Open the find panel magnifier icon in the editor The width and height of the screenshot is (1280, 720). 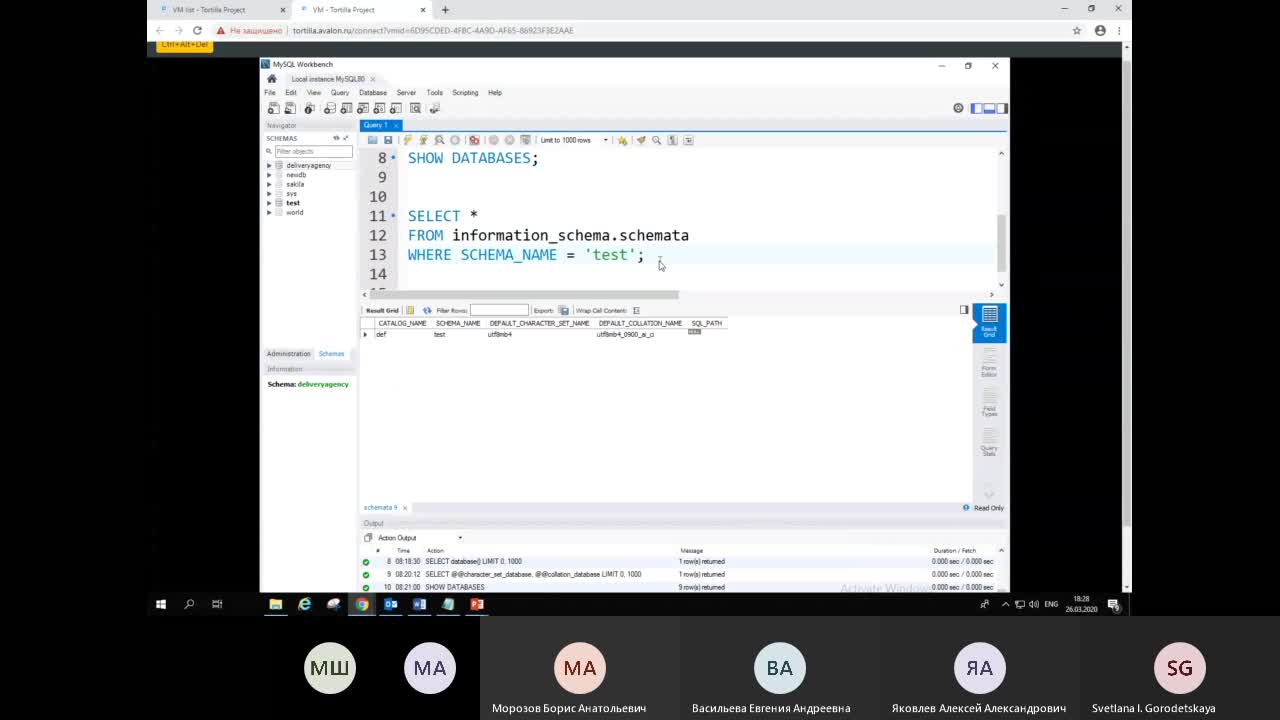click(x=657, y=140)
